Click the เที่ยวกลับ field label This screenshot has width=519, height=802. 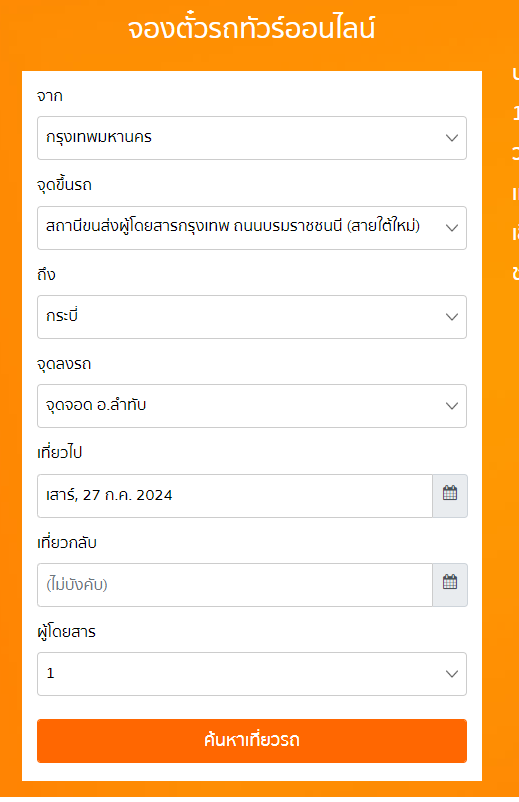point(67,542)
